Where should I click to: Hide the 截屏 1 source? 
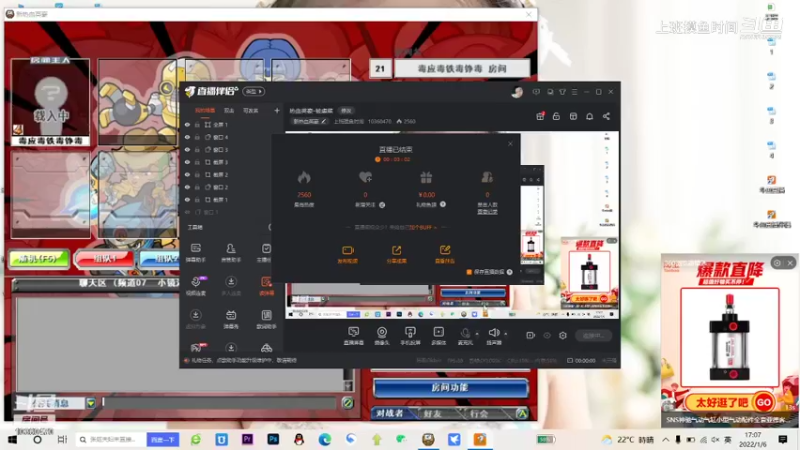(x=187, y=199)
